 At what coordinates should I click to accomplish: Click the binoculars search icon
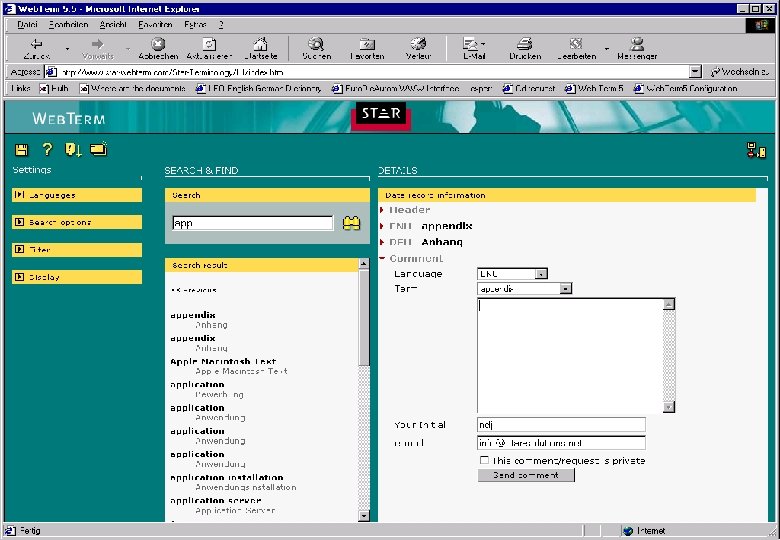tap(351, 223)
